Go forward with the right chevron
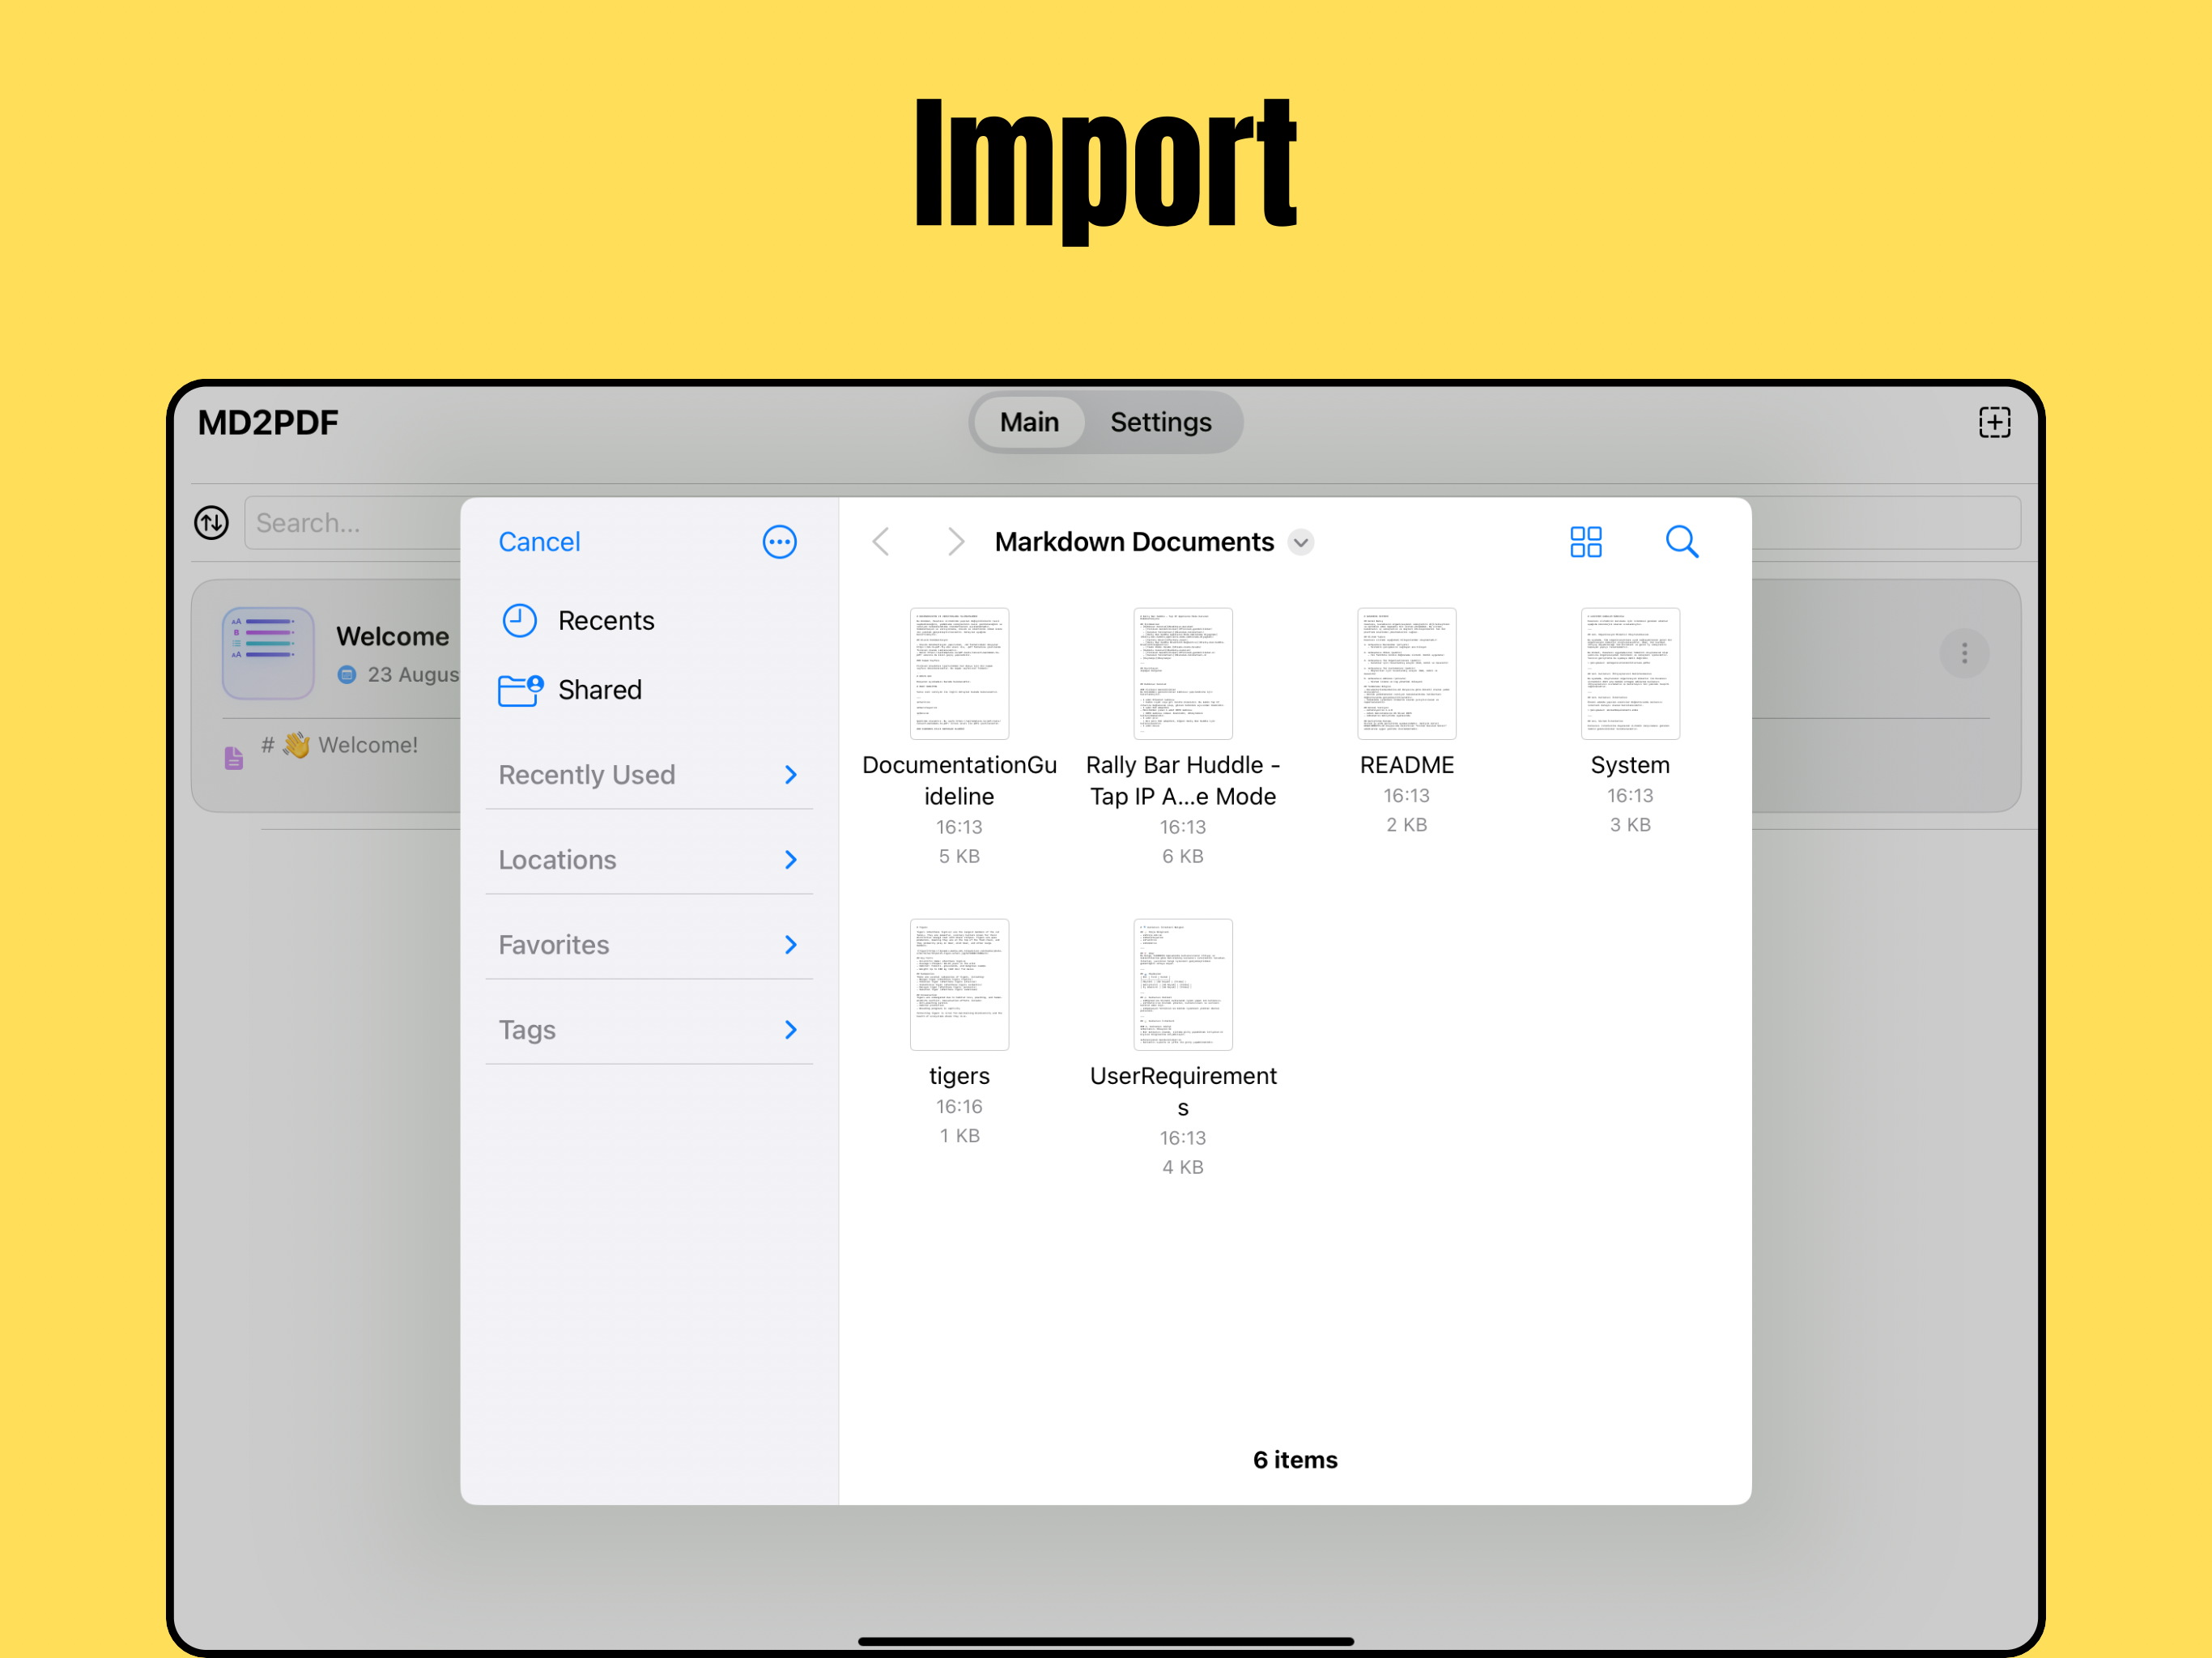Viewport: 2212px width, 1658px height. pos(955,542)
